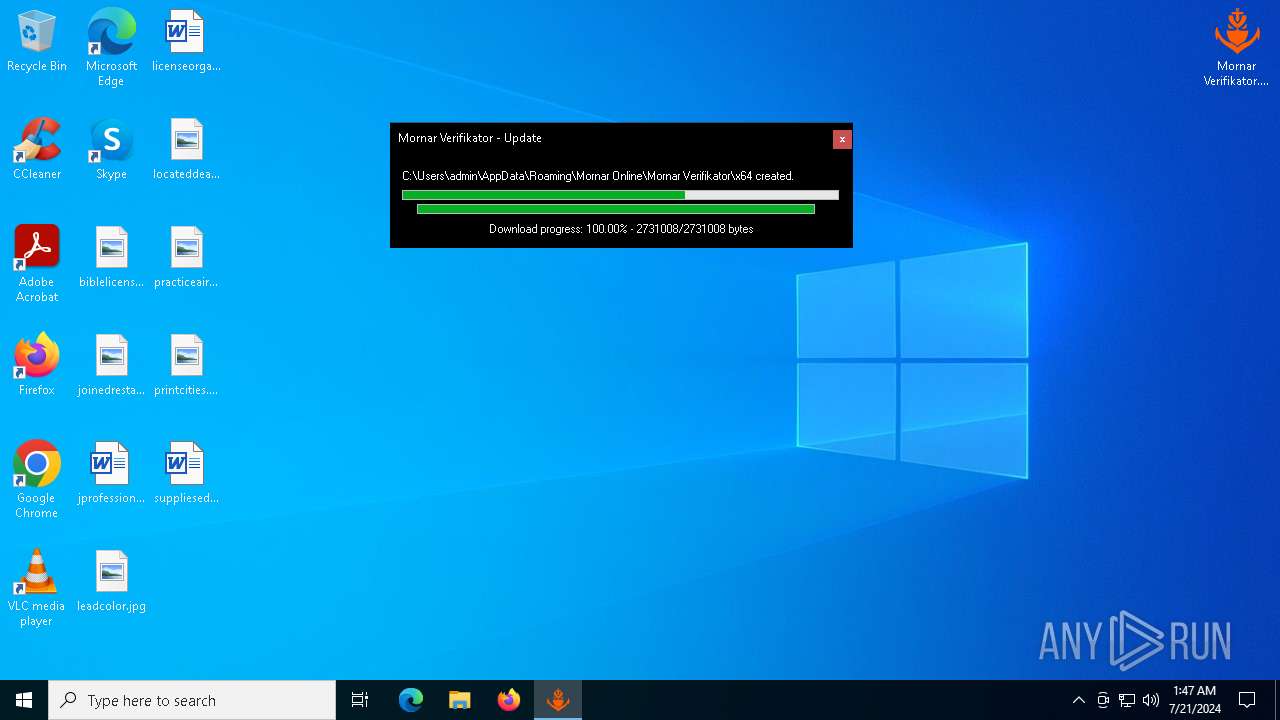Select the leadcolor.jpg file icon
This screenshot has width=1280, height=720.
coord(111,582)
